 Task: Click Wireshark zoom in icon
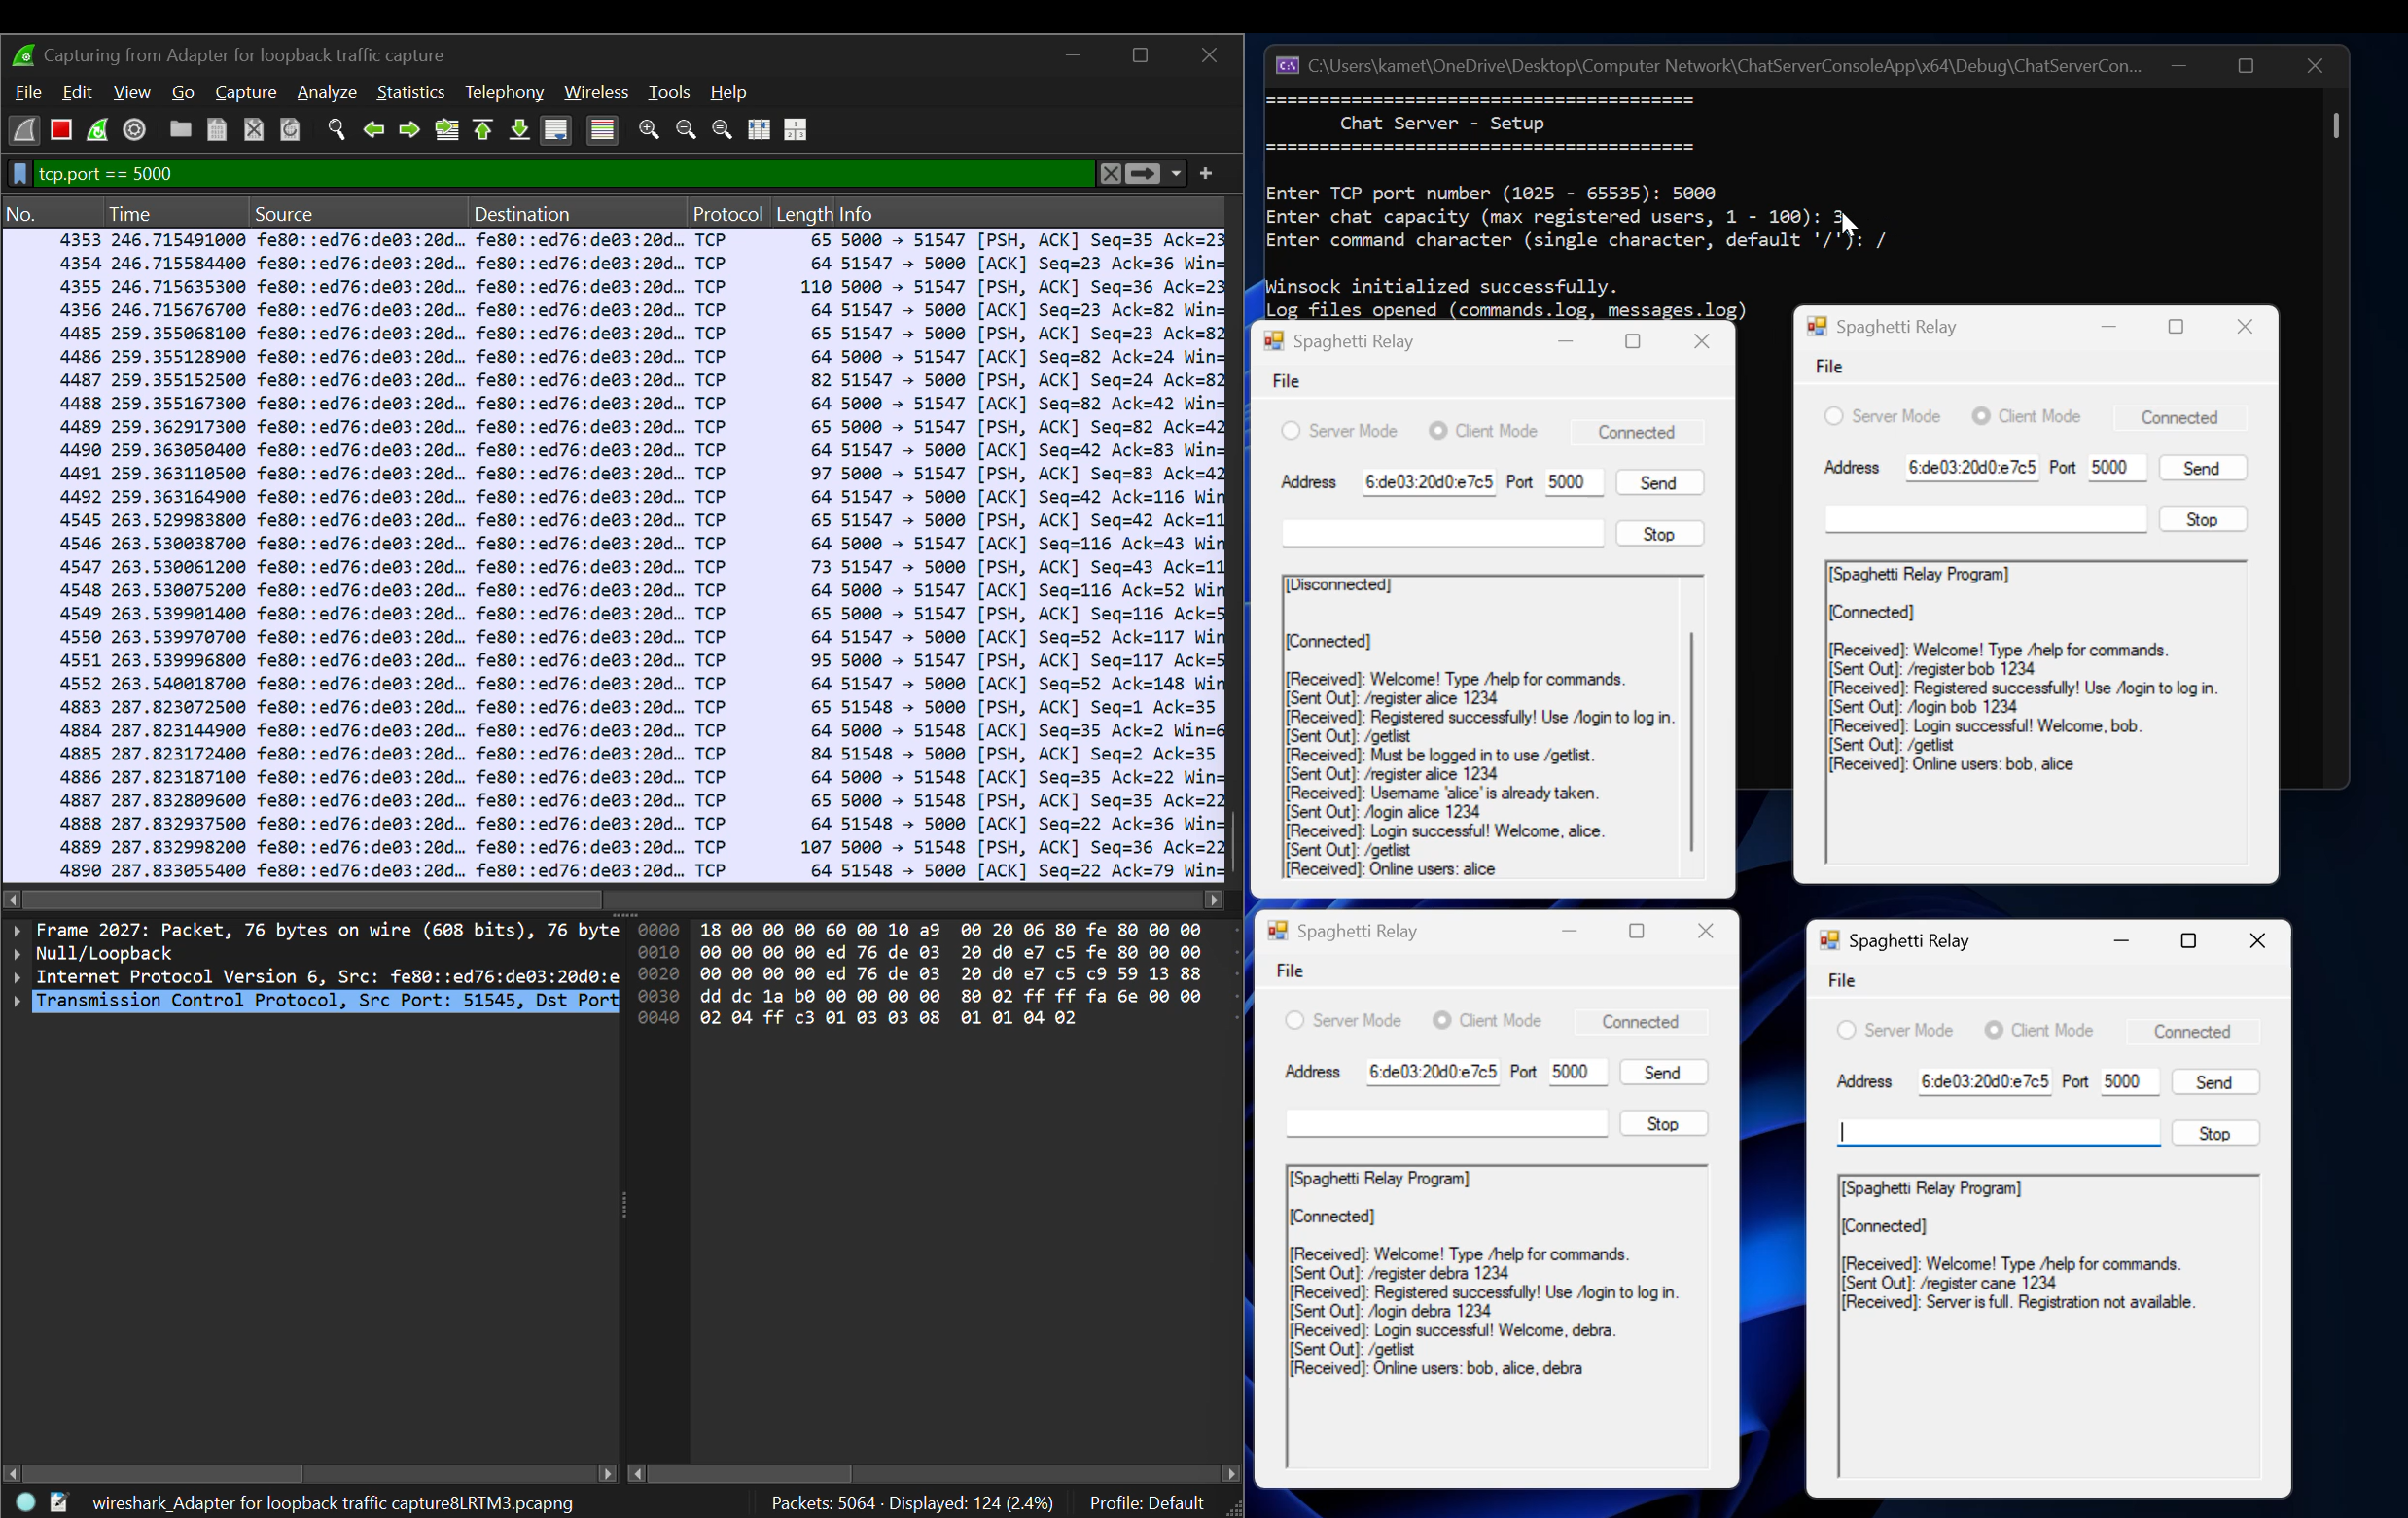click(649, 130)
